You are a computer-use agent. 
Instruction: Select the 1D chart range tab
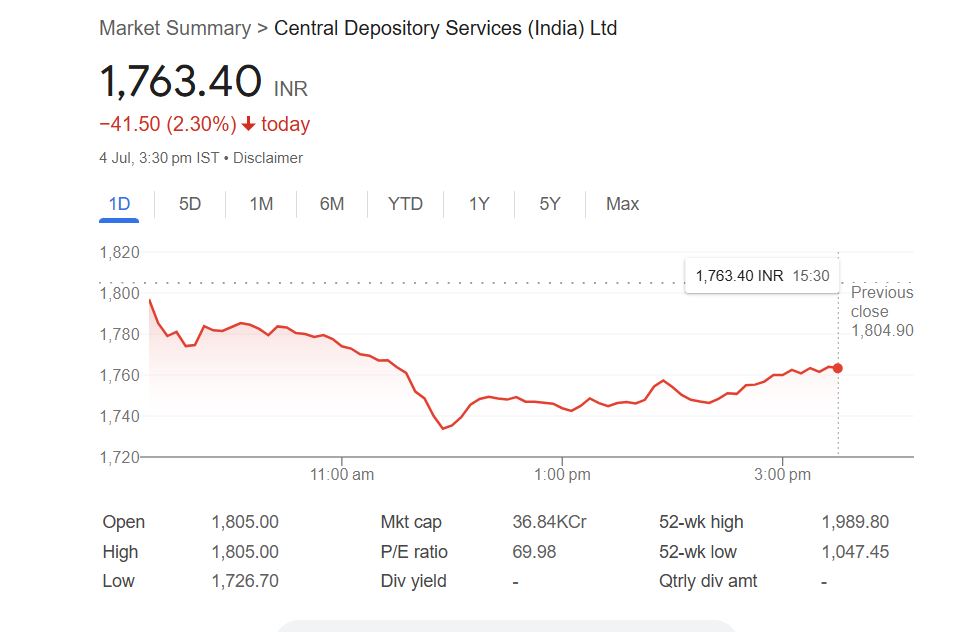click(119, 204)
